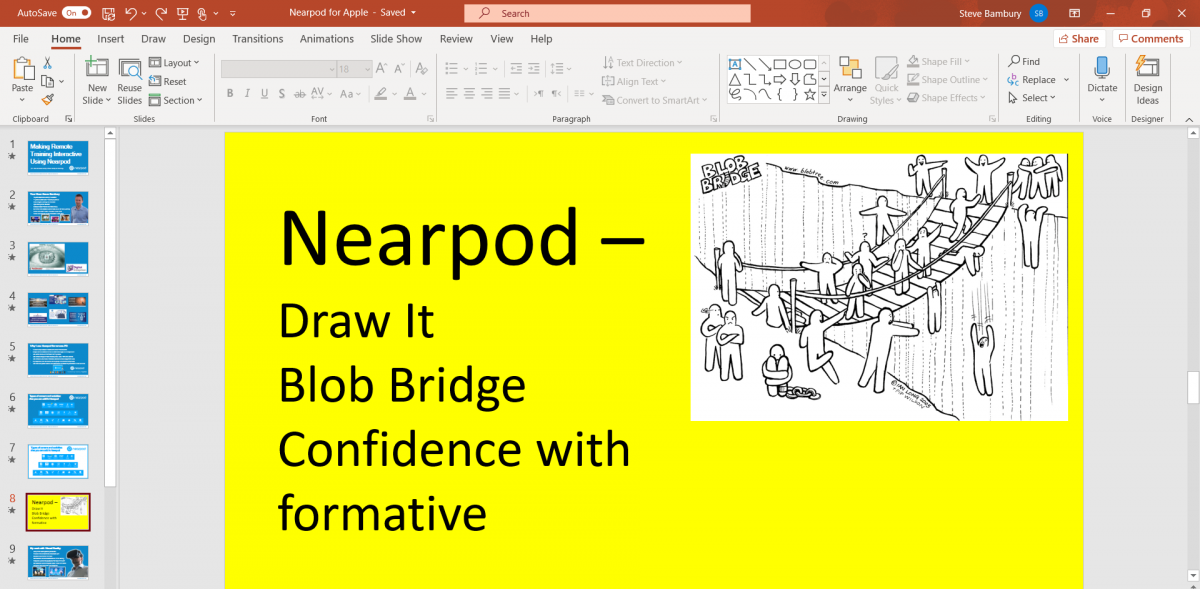Open the font size combo box

pyautogui.click(x=354, y=69)
